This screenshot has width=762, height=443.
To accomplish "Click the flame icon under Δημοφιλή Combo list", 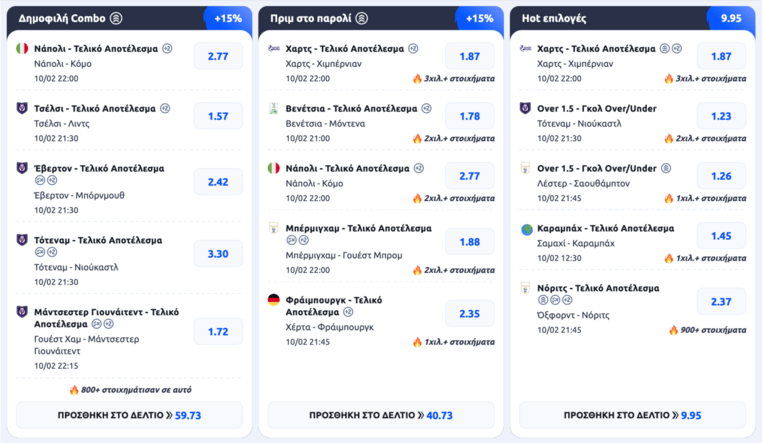I will coord(74,390).
